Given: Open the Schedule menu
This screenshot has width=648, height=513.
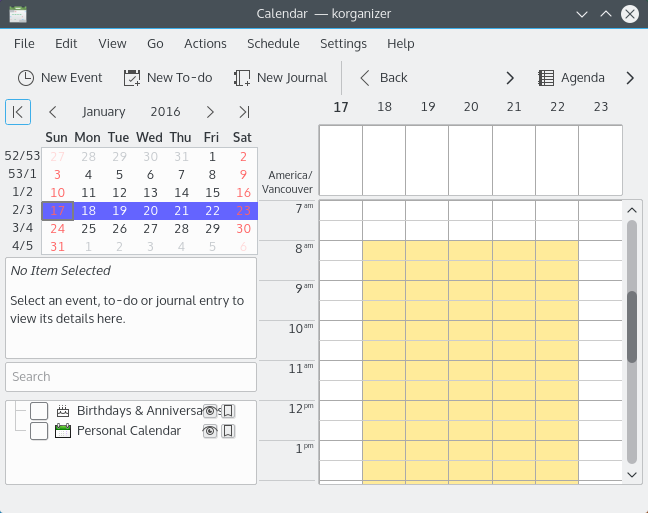Looking at the screenshot, I should pyautogui.click(x=273, y=43).
